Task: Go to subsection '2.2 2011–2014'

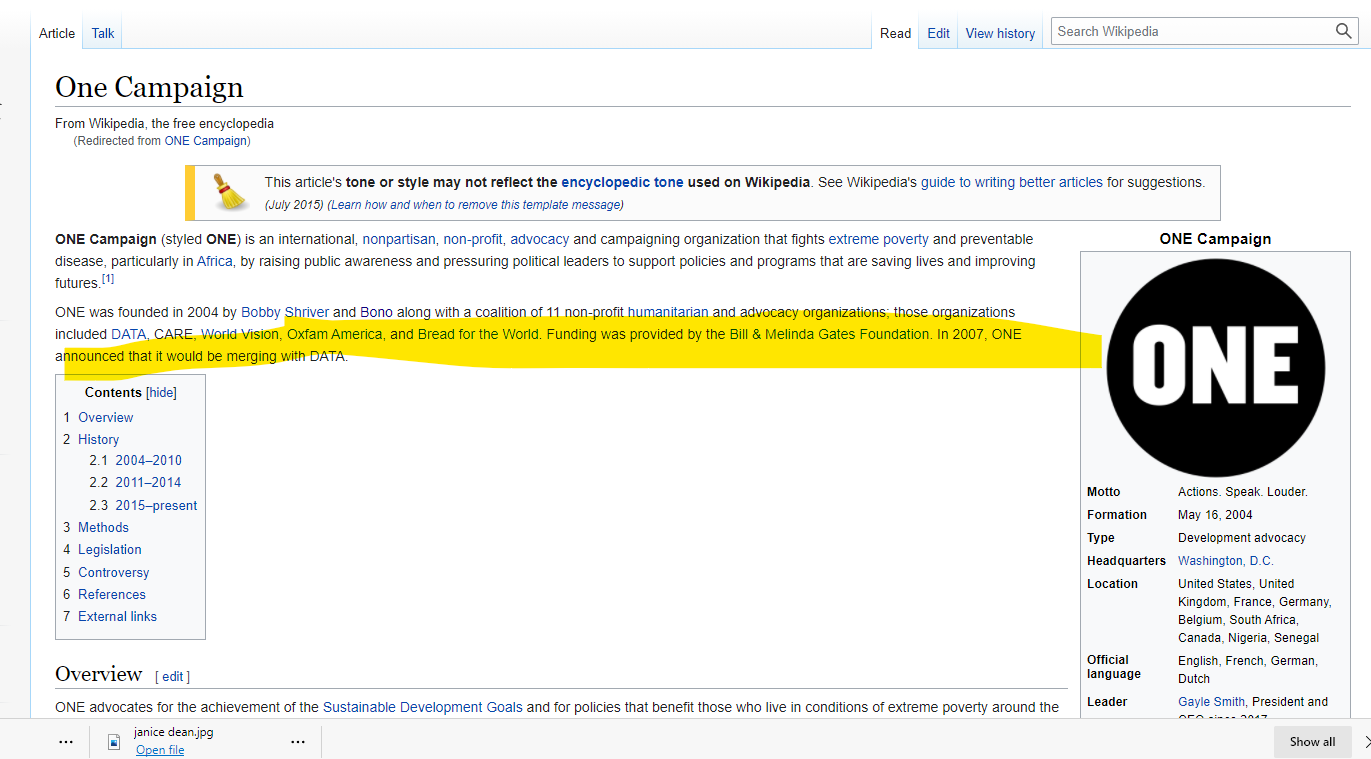Action: click(135, 482)
